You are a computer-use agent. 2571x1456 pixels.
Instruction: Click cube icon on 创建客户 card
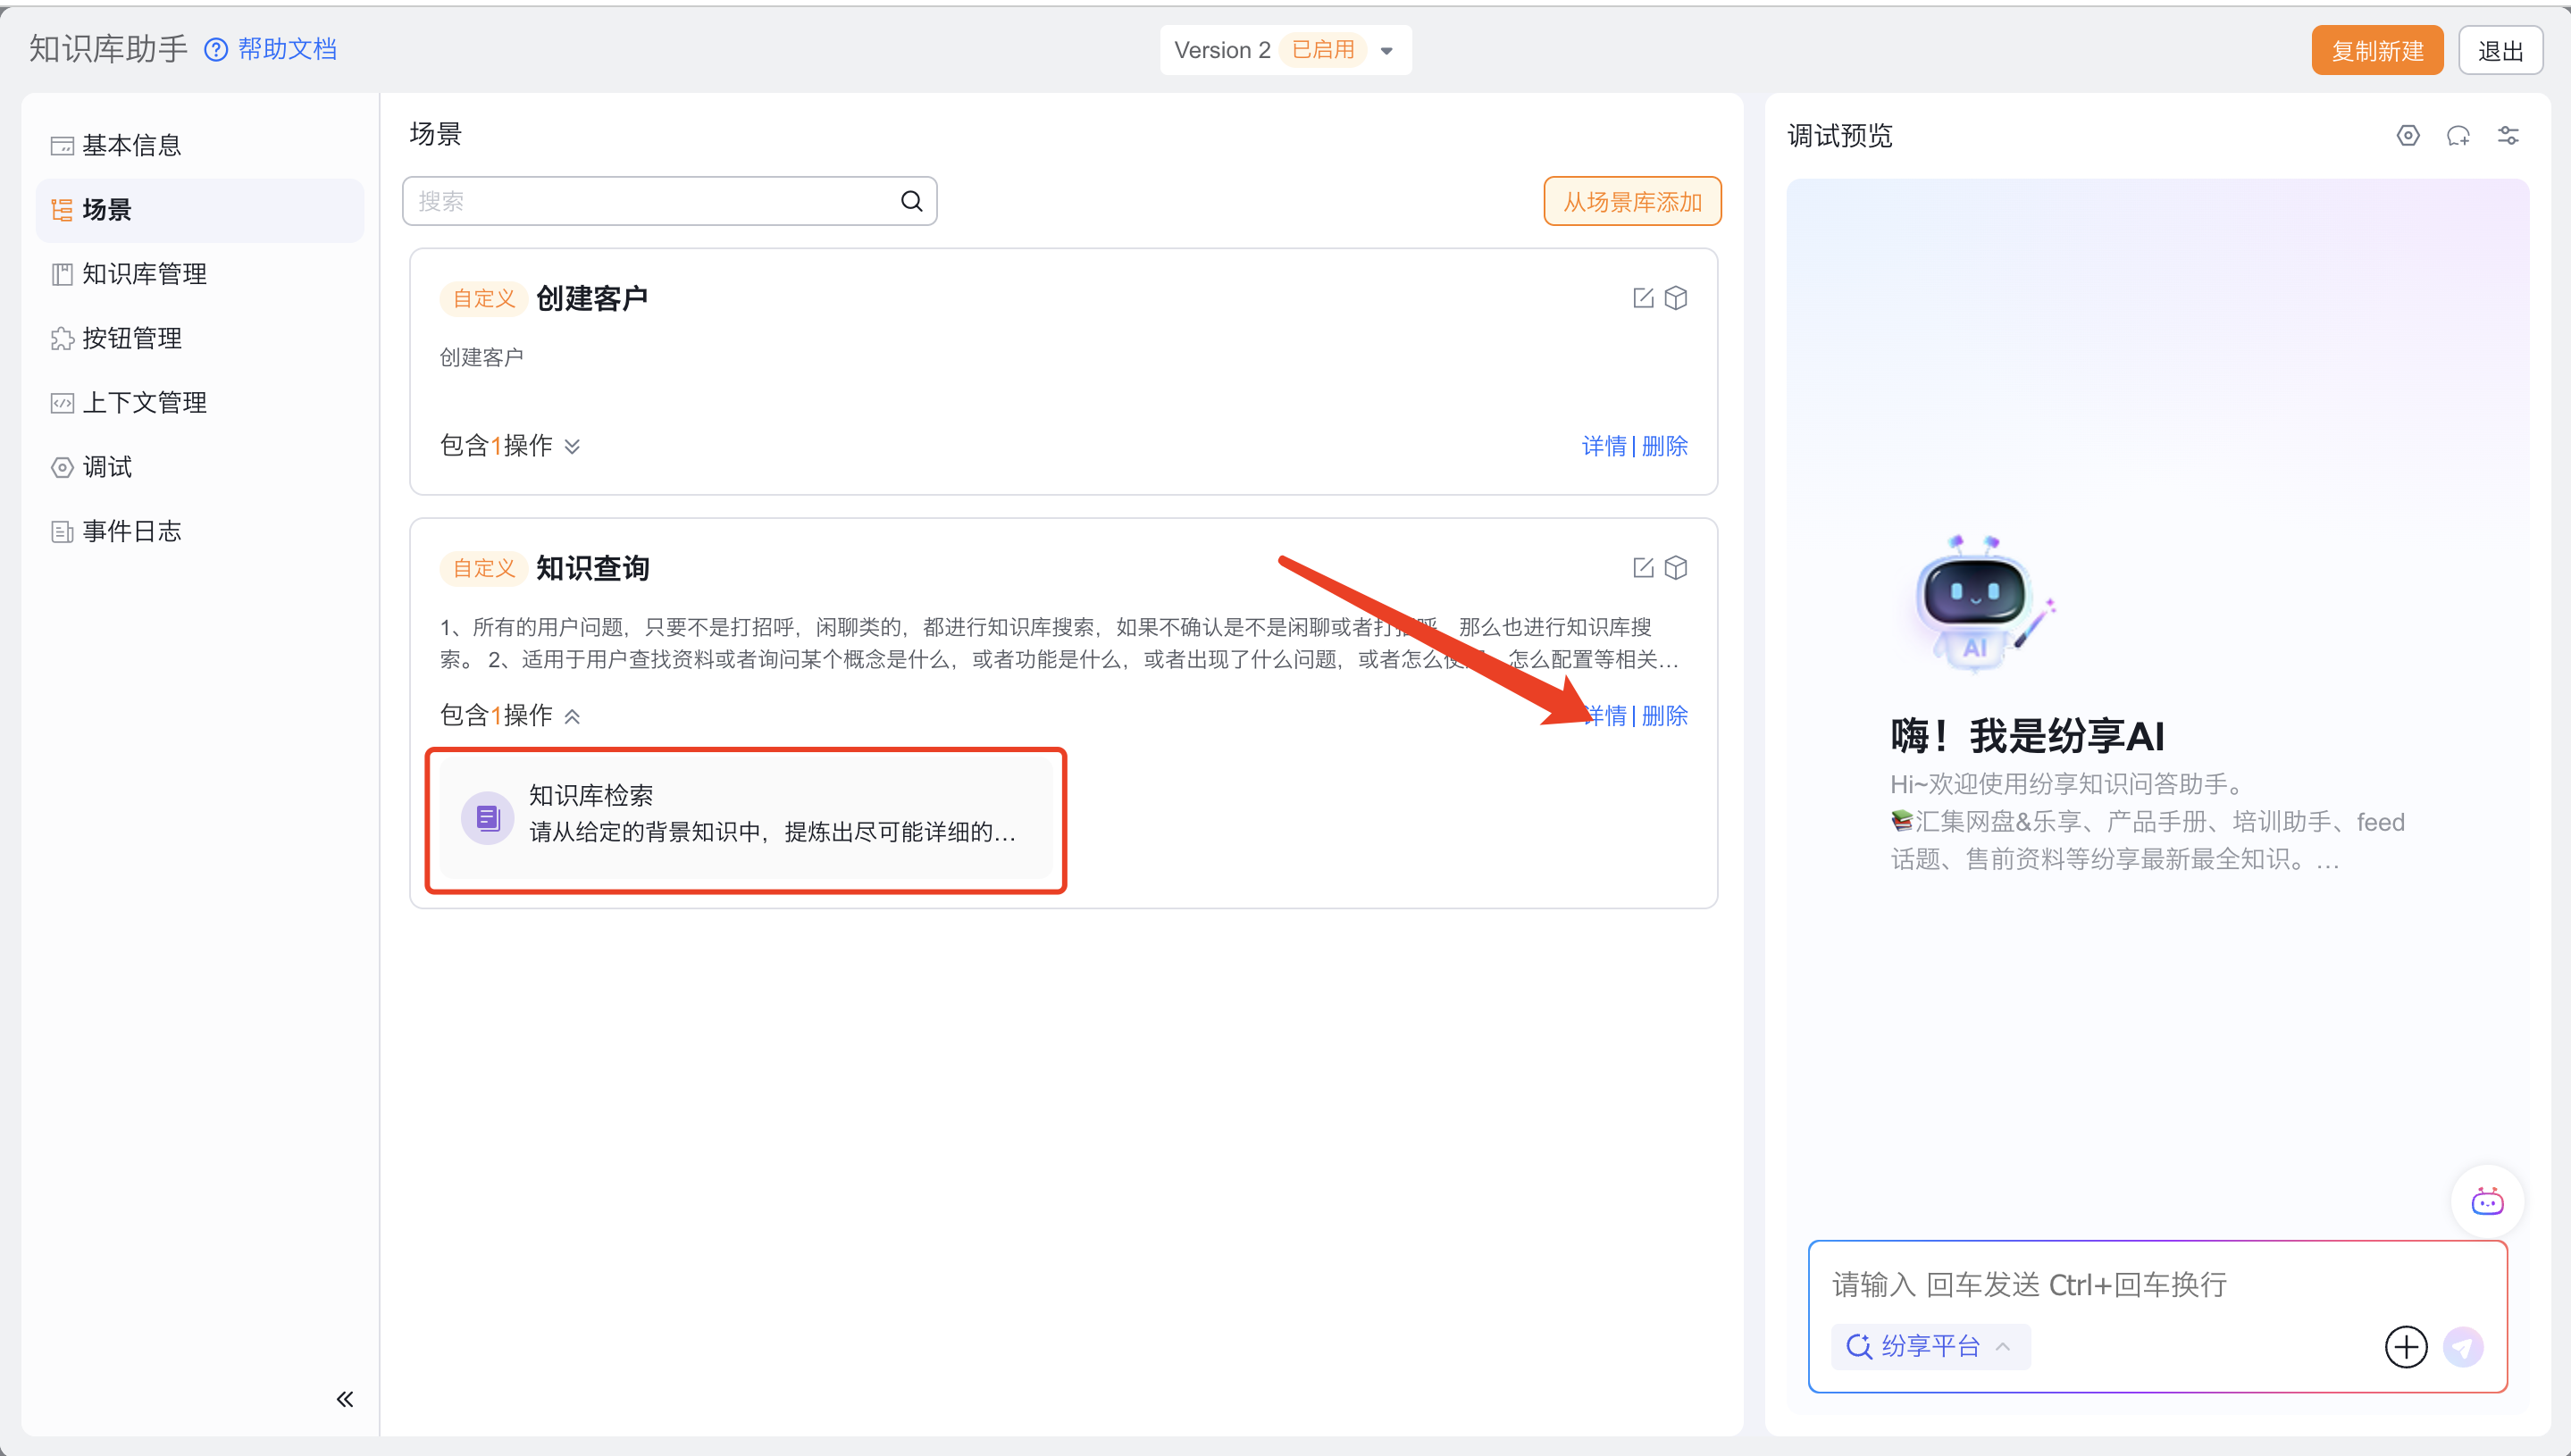click(1676, 298)
